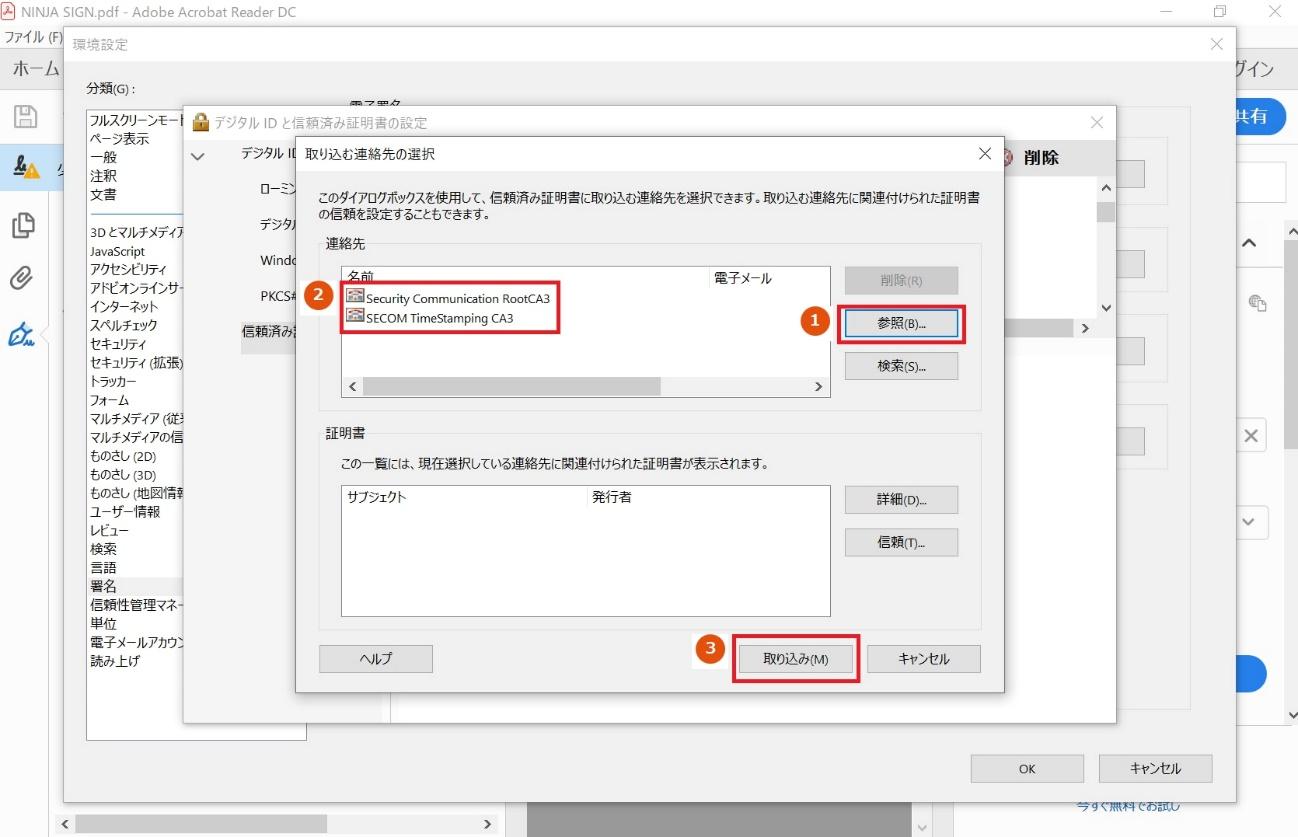1298x837 pixels.
Task: Click ヘルプ help button
Action: 376,659
